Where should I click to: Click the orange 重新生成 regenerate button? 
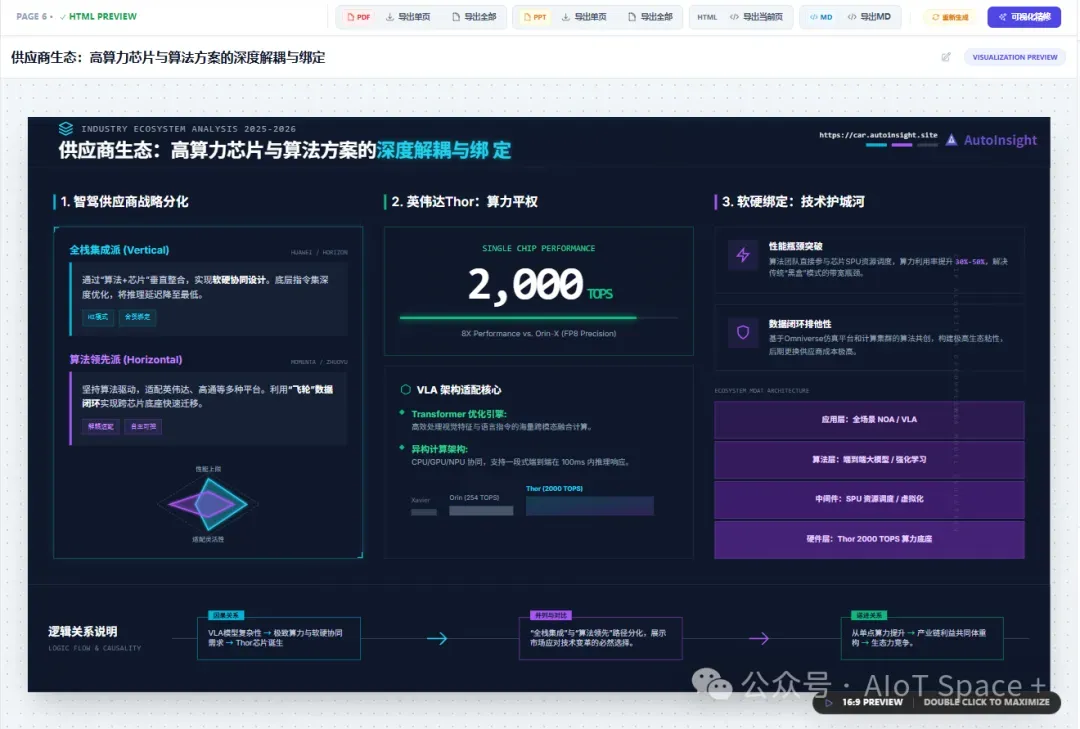[951, 17]
